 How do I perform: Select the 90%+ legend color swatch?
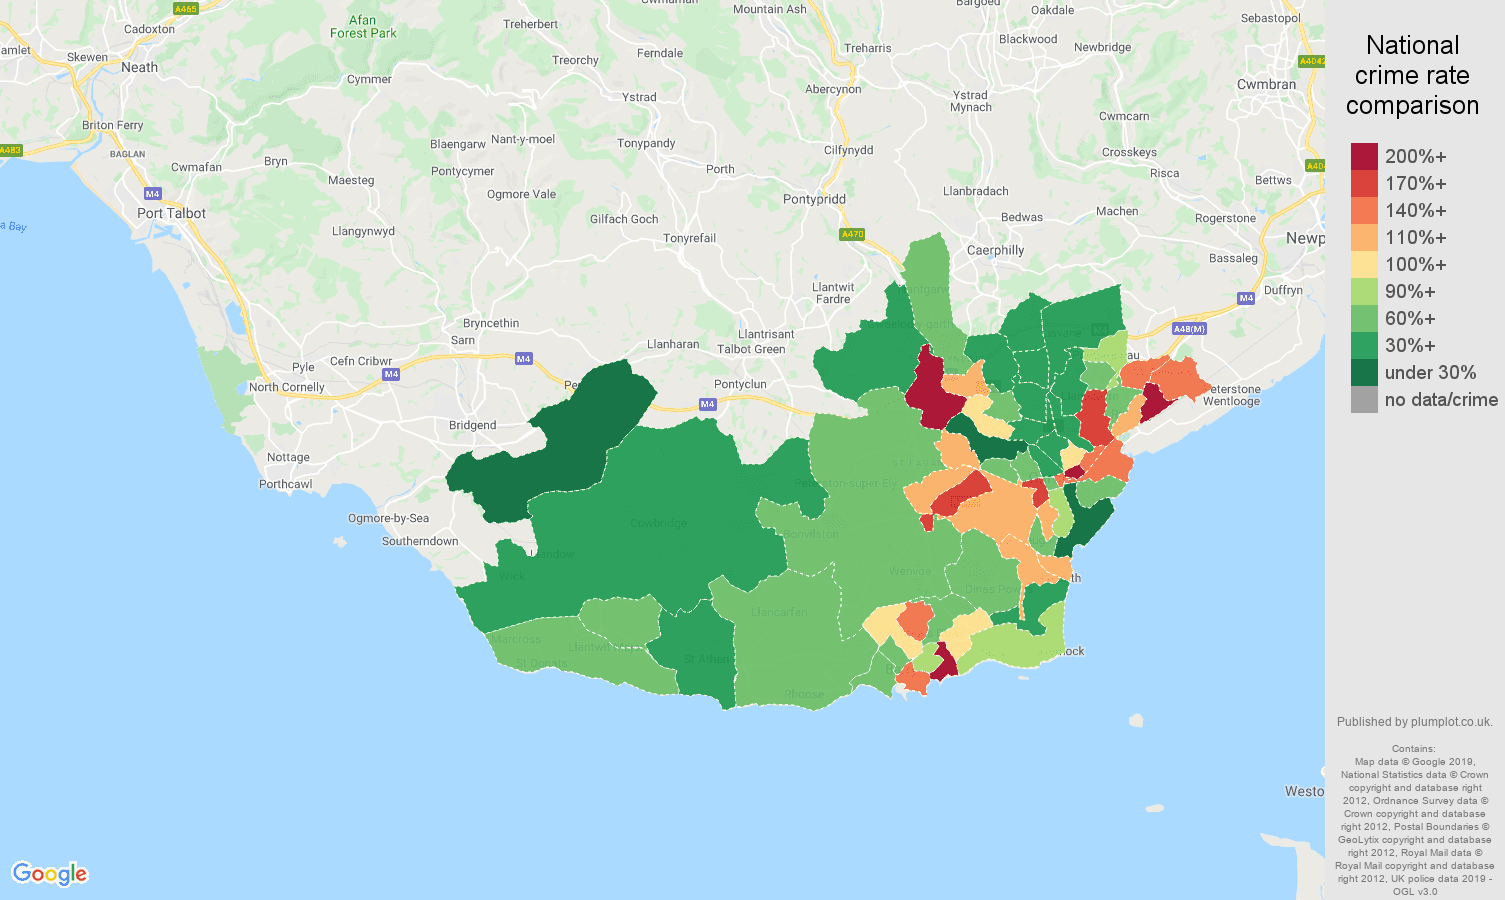(1364, 291)
